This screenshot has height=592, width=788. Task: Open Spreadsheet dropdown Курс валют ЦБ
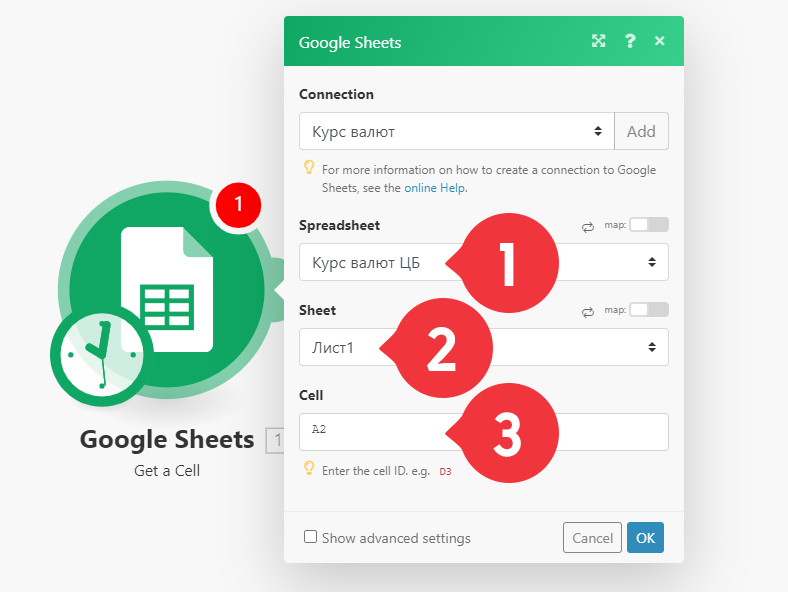click(484, 262)
